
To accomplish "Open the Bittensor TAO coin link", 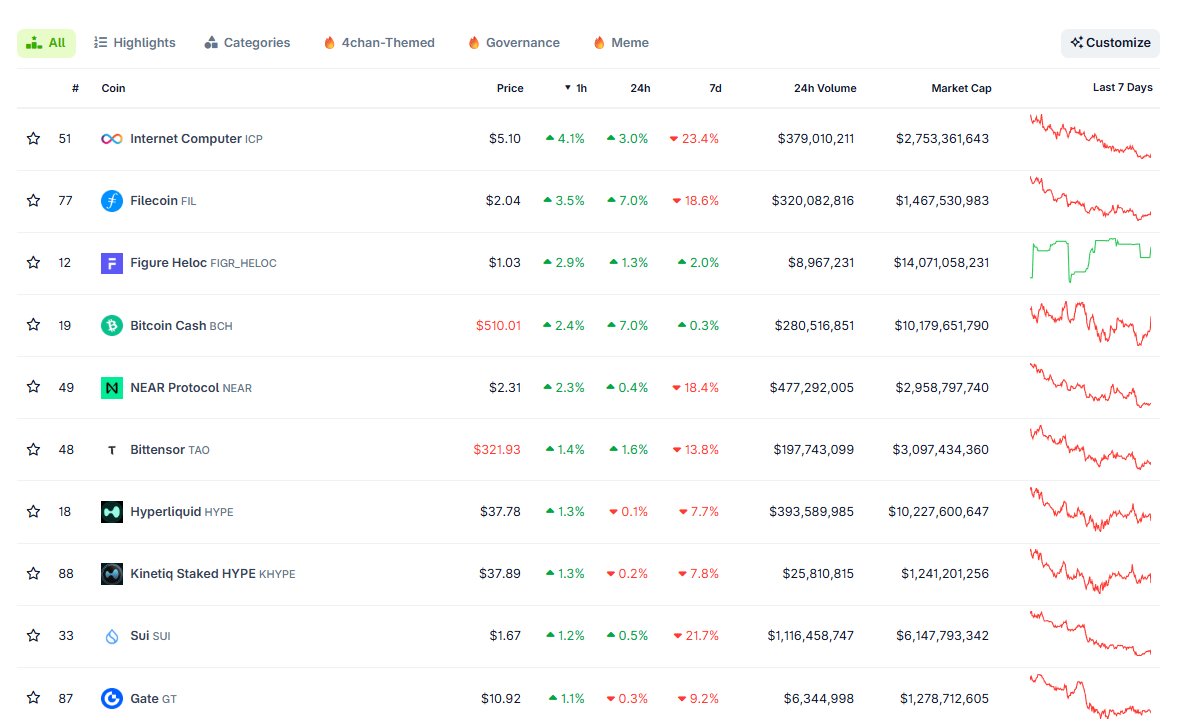I will click(170, 450).
